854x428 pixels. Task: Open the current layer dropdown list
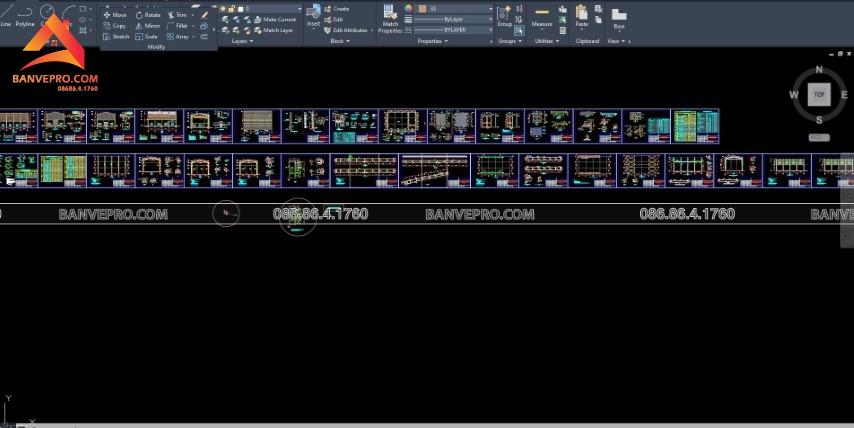point(300,9)
